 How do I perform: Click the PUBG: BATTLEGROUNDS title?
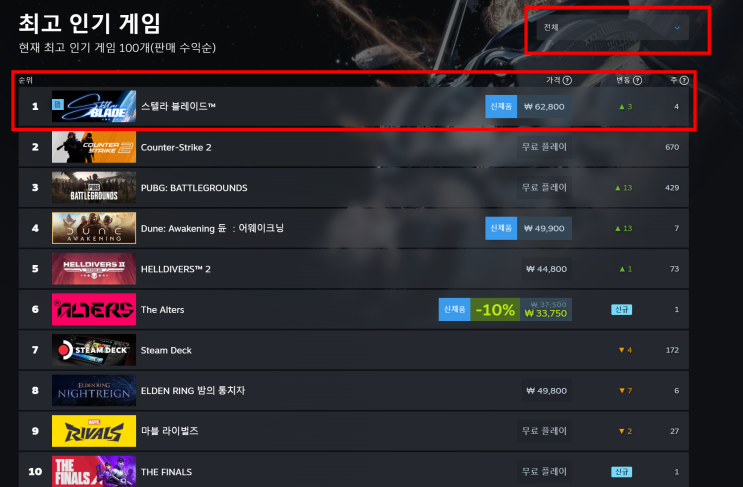tap(194, 188)
